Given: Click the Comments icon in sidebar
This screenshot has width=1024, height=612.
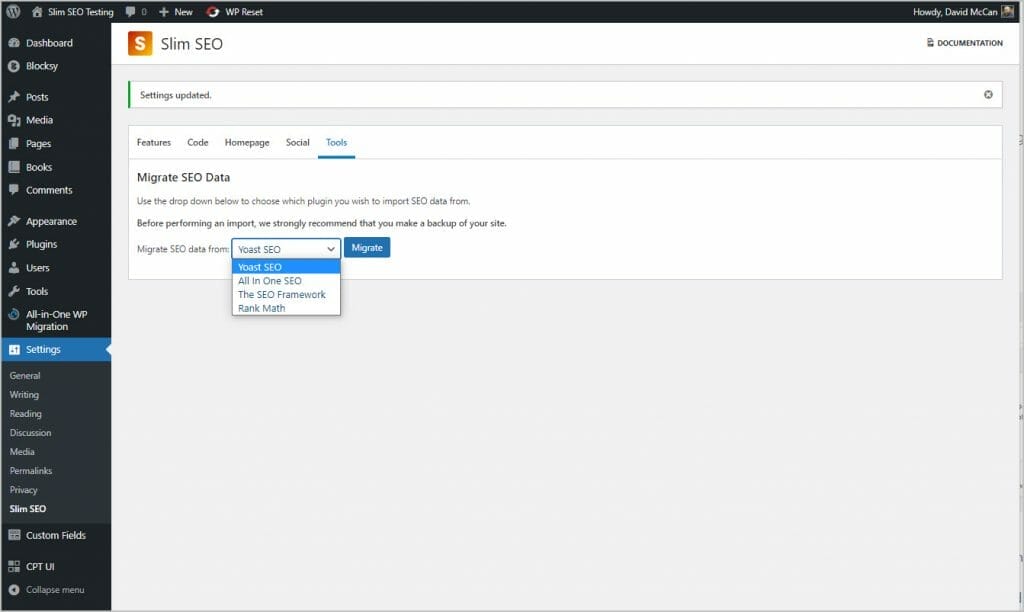Looking at the screenshot, I should pos(14,190).
